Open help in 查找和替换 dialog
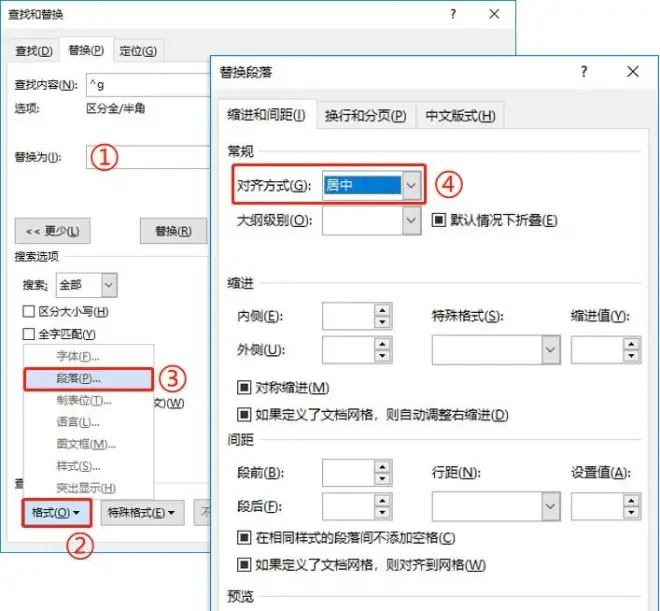The height and width of the screenshot is (611, 660). [x=453, y=14]
